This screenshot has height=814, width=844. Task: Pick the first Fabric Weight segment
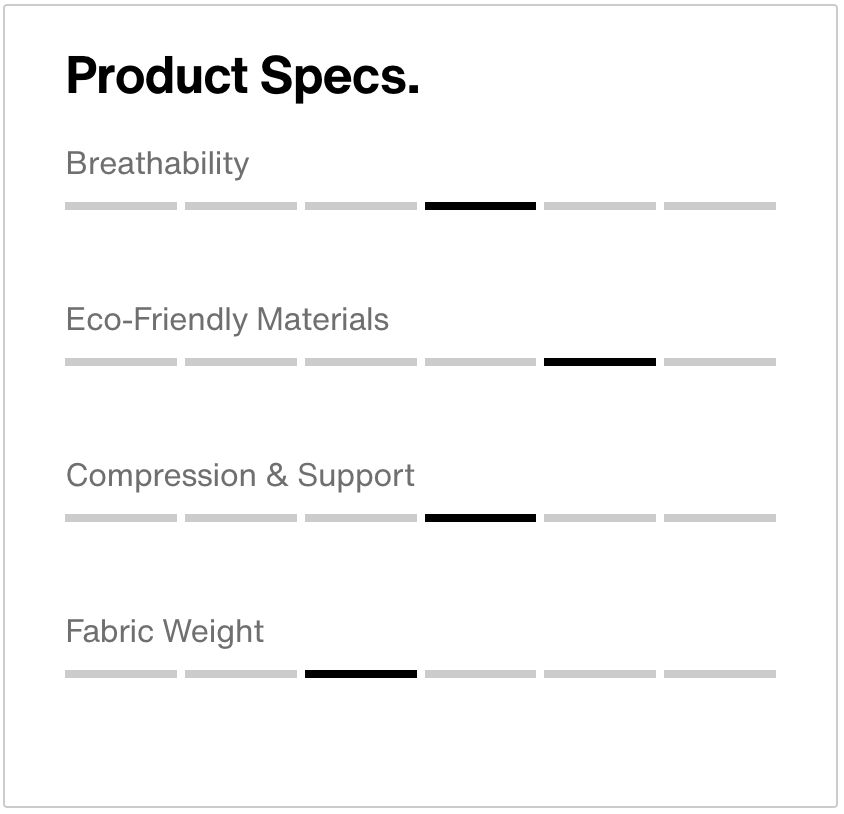pos(121,674)
